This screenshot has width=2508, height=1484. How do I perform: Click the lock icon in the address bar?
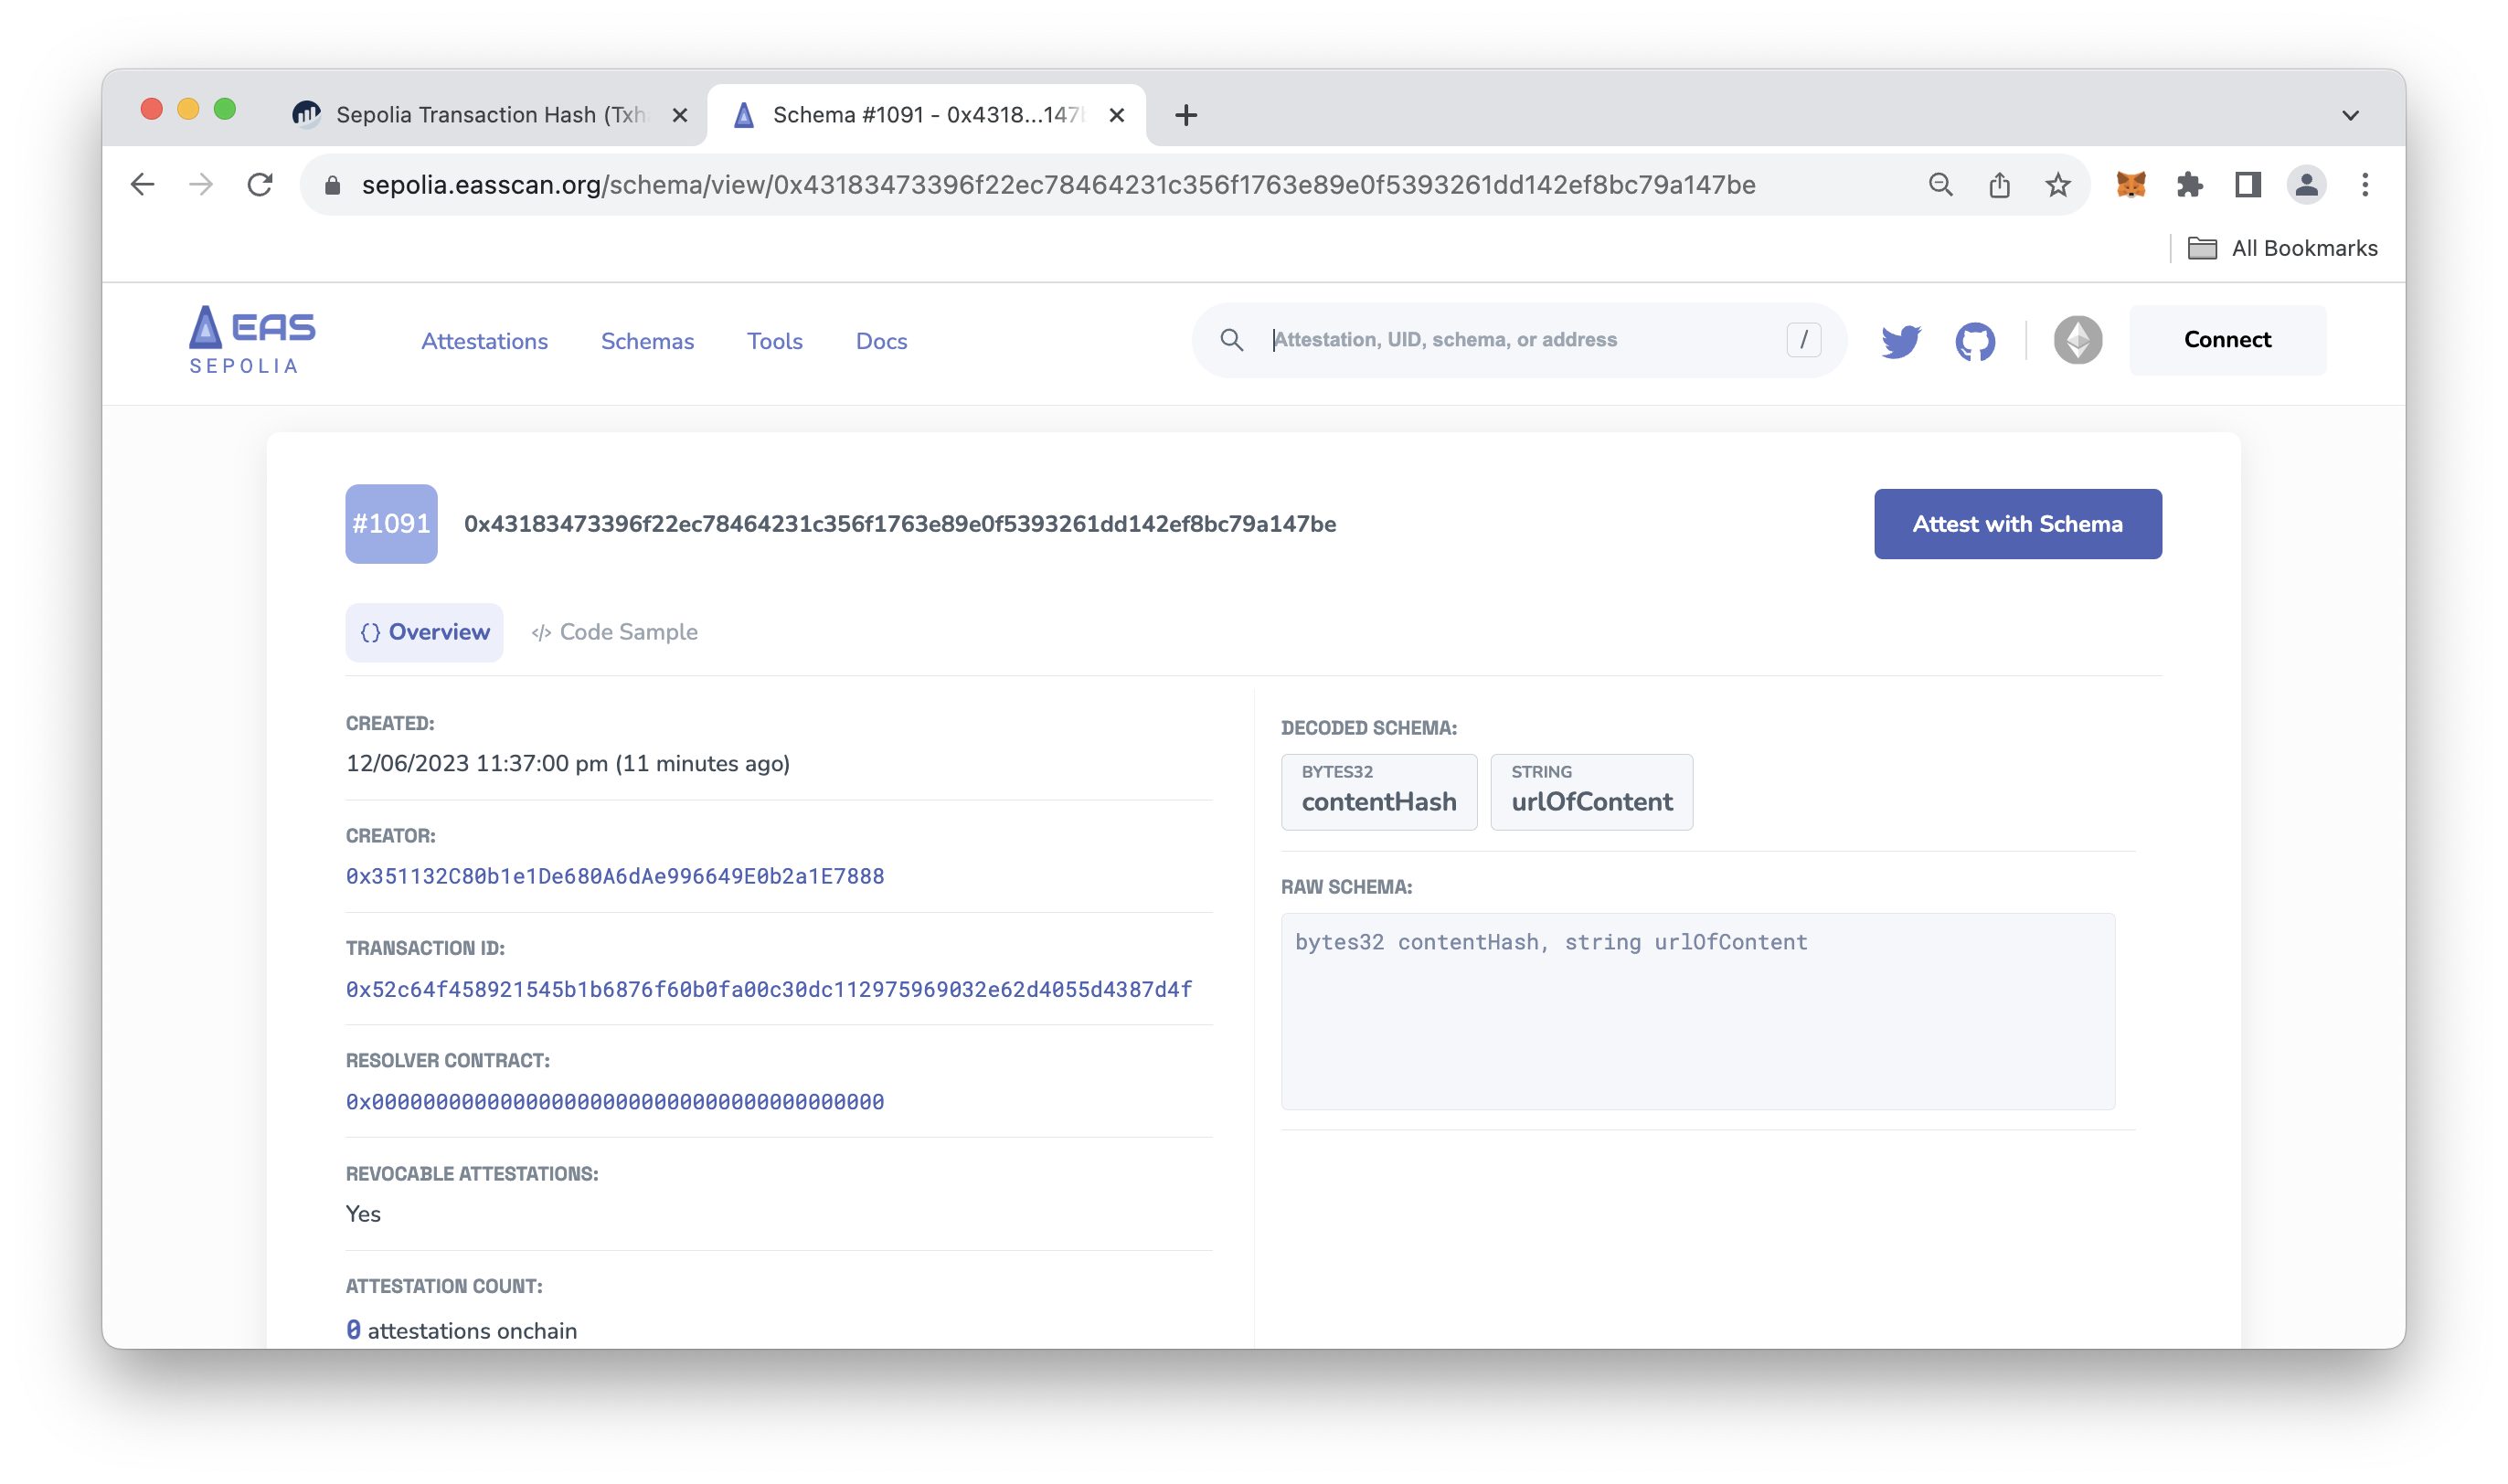coord(333,185)
